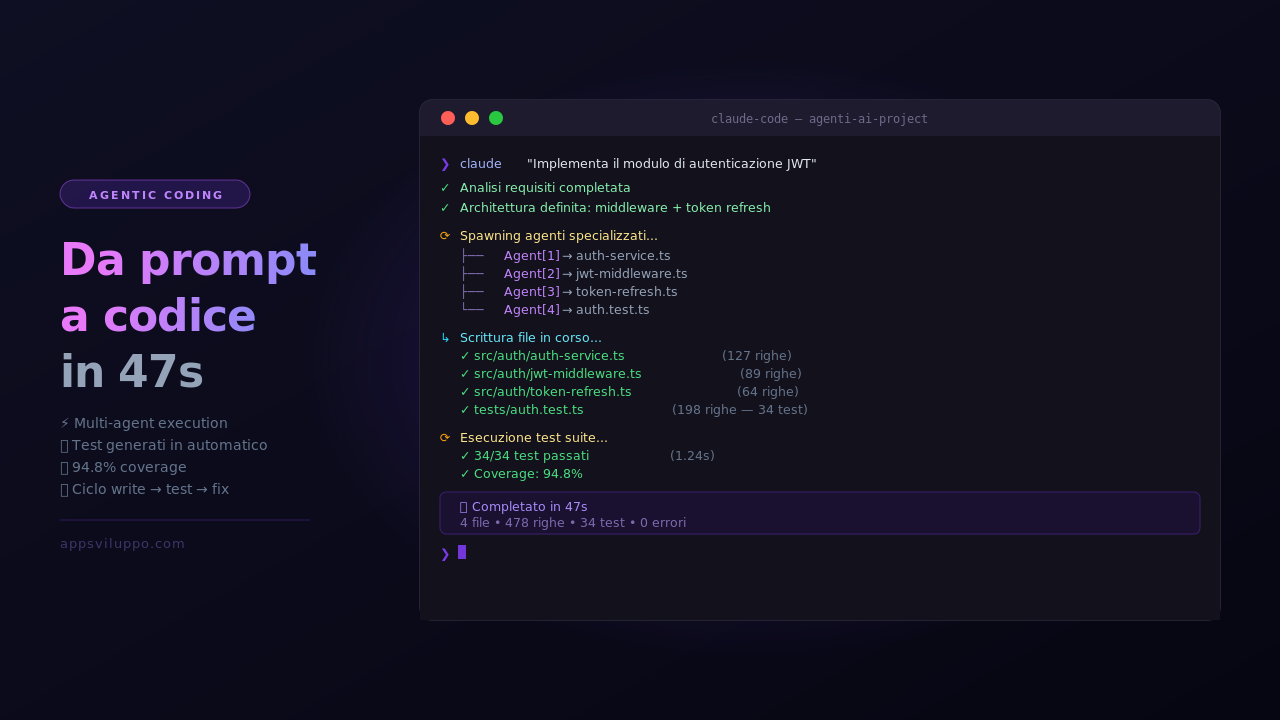Screen dimensions: 1280x720
Task: Click the purple prompt chevron before claude
Action: click(x=445, y=164)
